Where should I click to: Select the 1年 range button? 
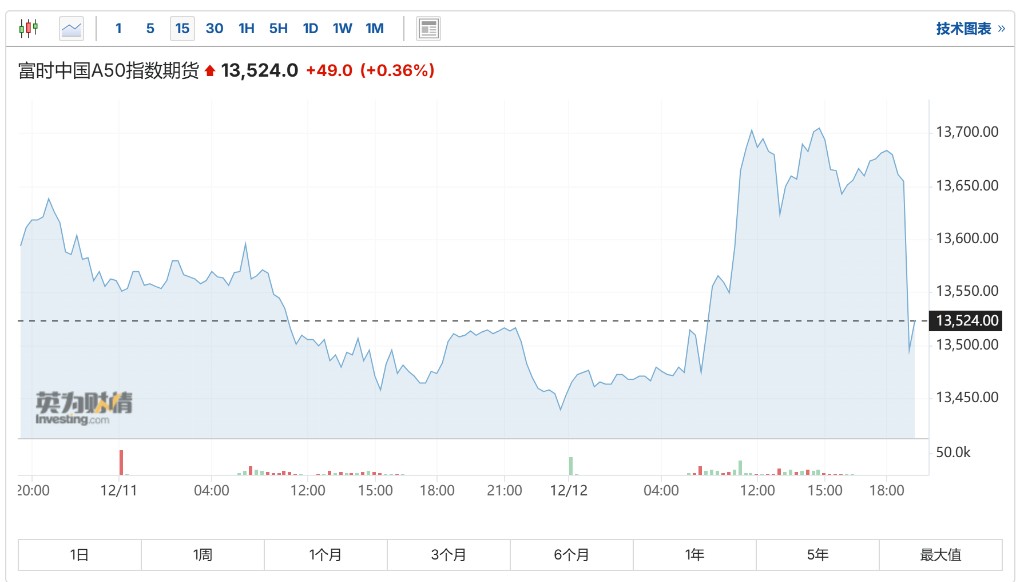click(694, 554)
